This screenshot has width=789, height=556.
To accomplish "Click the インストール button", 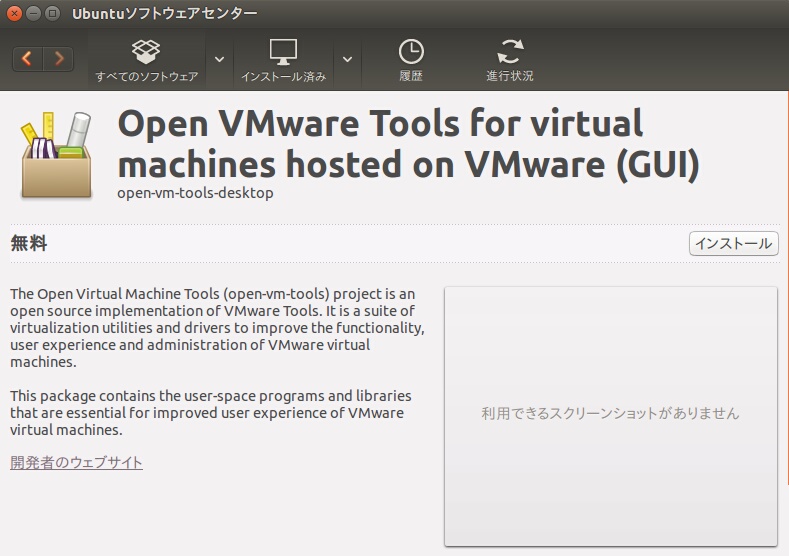I will pos(733,244).
